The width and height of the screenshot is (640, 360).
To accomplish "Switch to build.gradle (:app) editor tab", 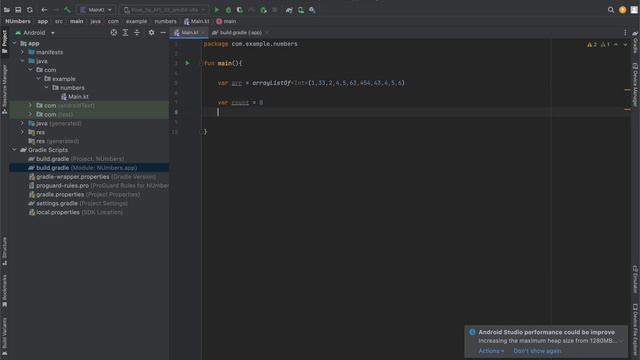I will 240,33.
